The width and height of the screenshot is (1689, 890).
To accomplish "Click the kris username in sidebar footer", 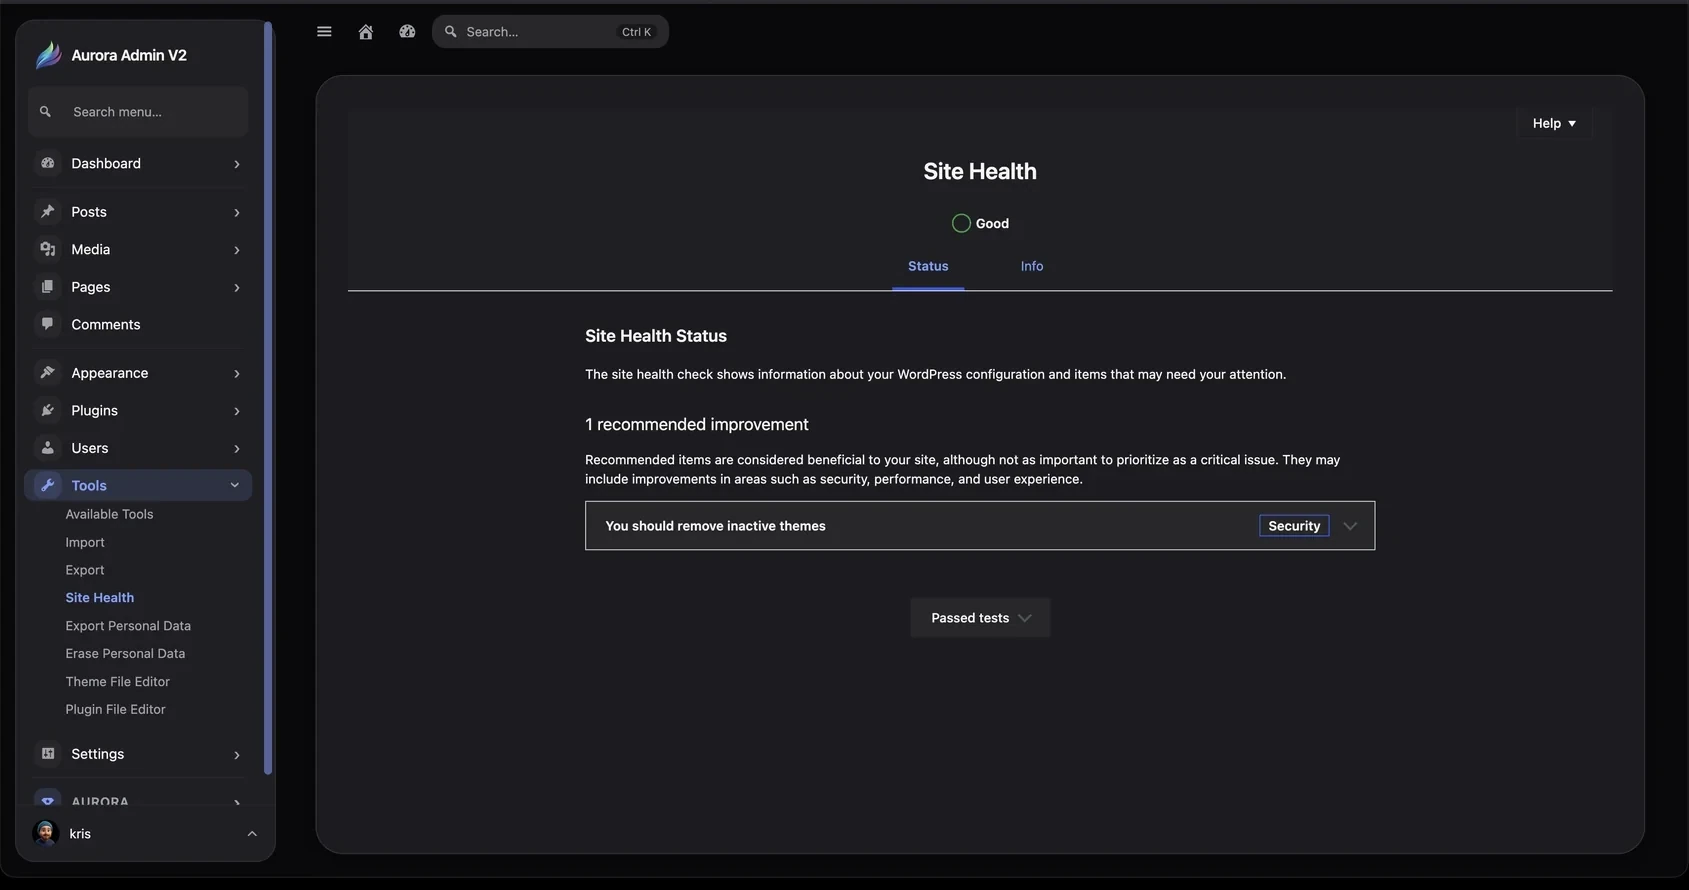I will (80, 834).
